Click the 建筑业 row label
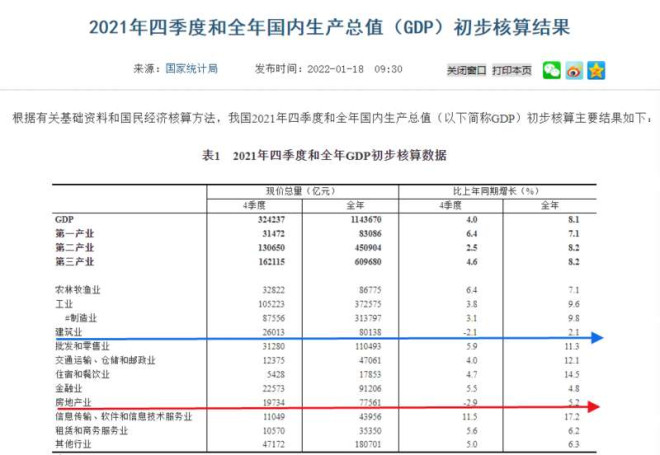This screenshot has width=660, height=455. (69, 332)
